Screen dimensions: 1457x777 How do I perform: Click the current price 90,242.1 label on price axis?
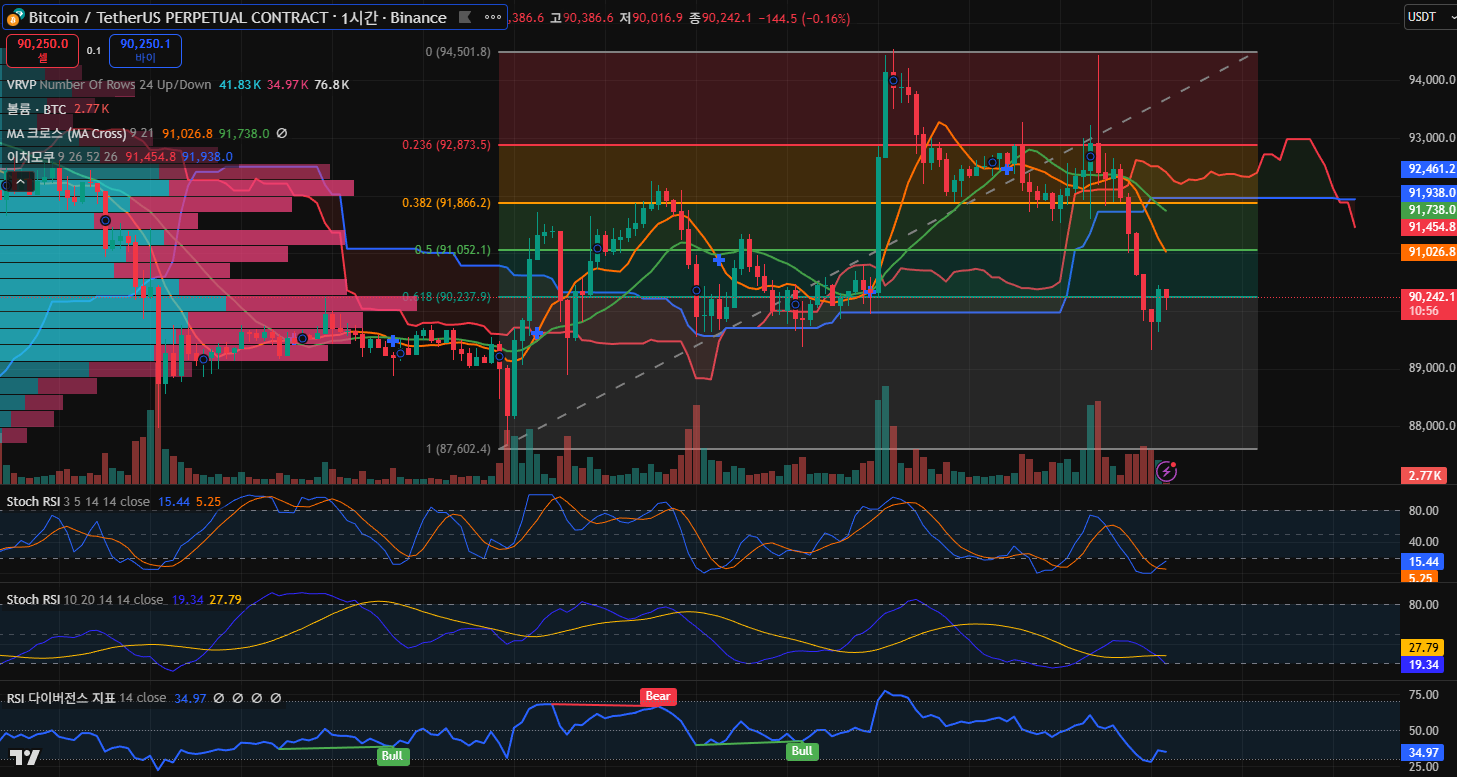click(1431, 297)
